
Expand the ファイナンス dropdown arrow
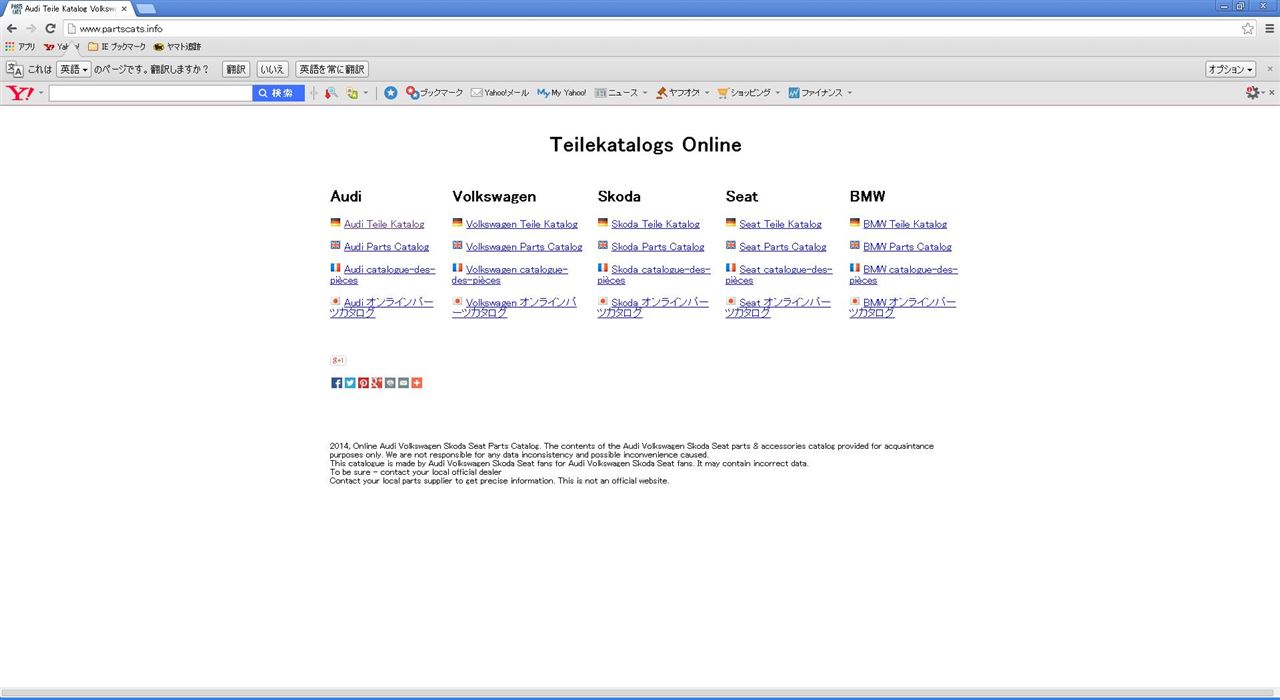(x=850, y=93)
